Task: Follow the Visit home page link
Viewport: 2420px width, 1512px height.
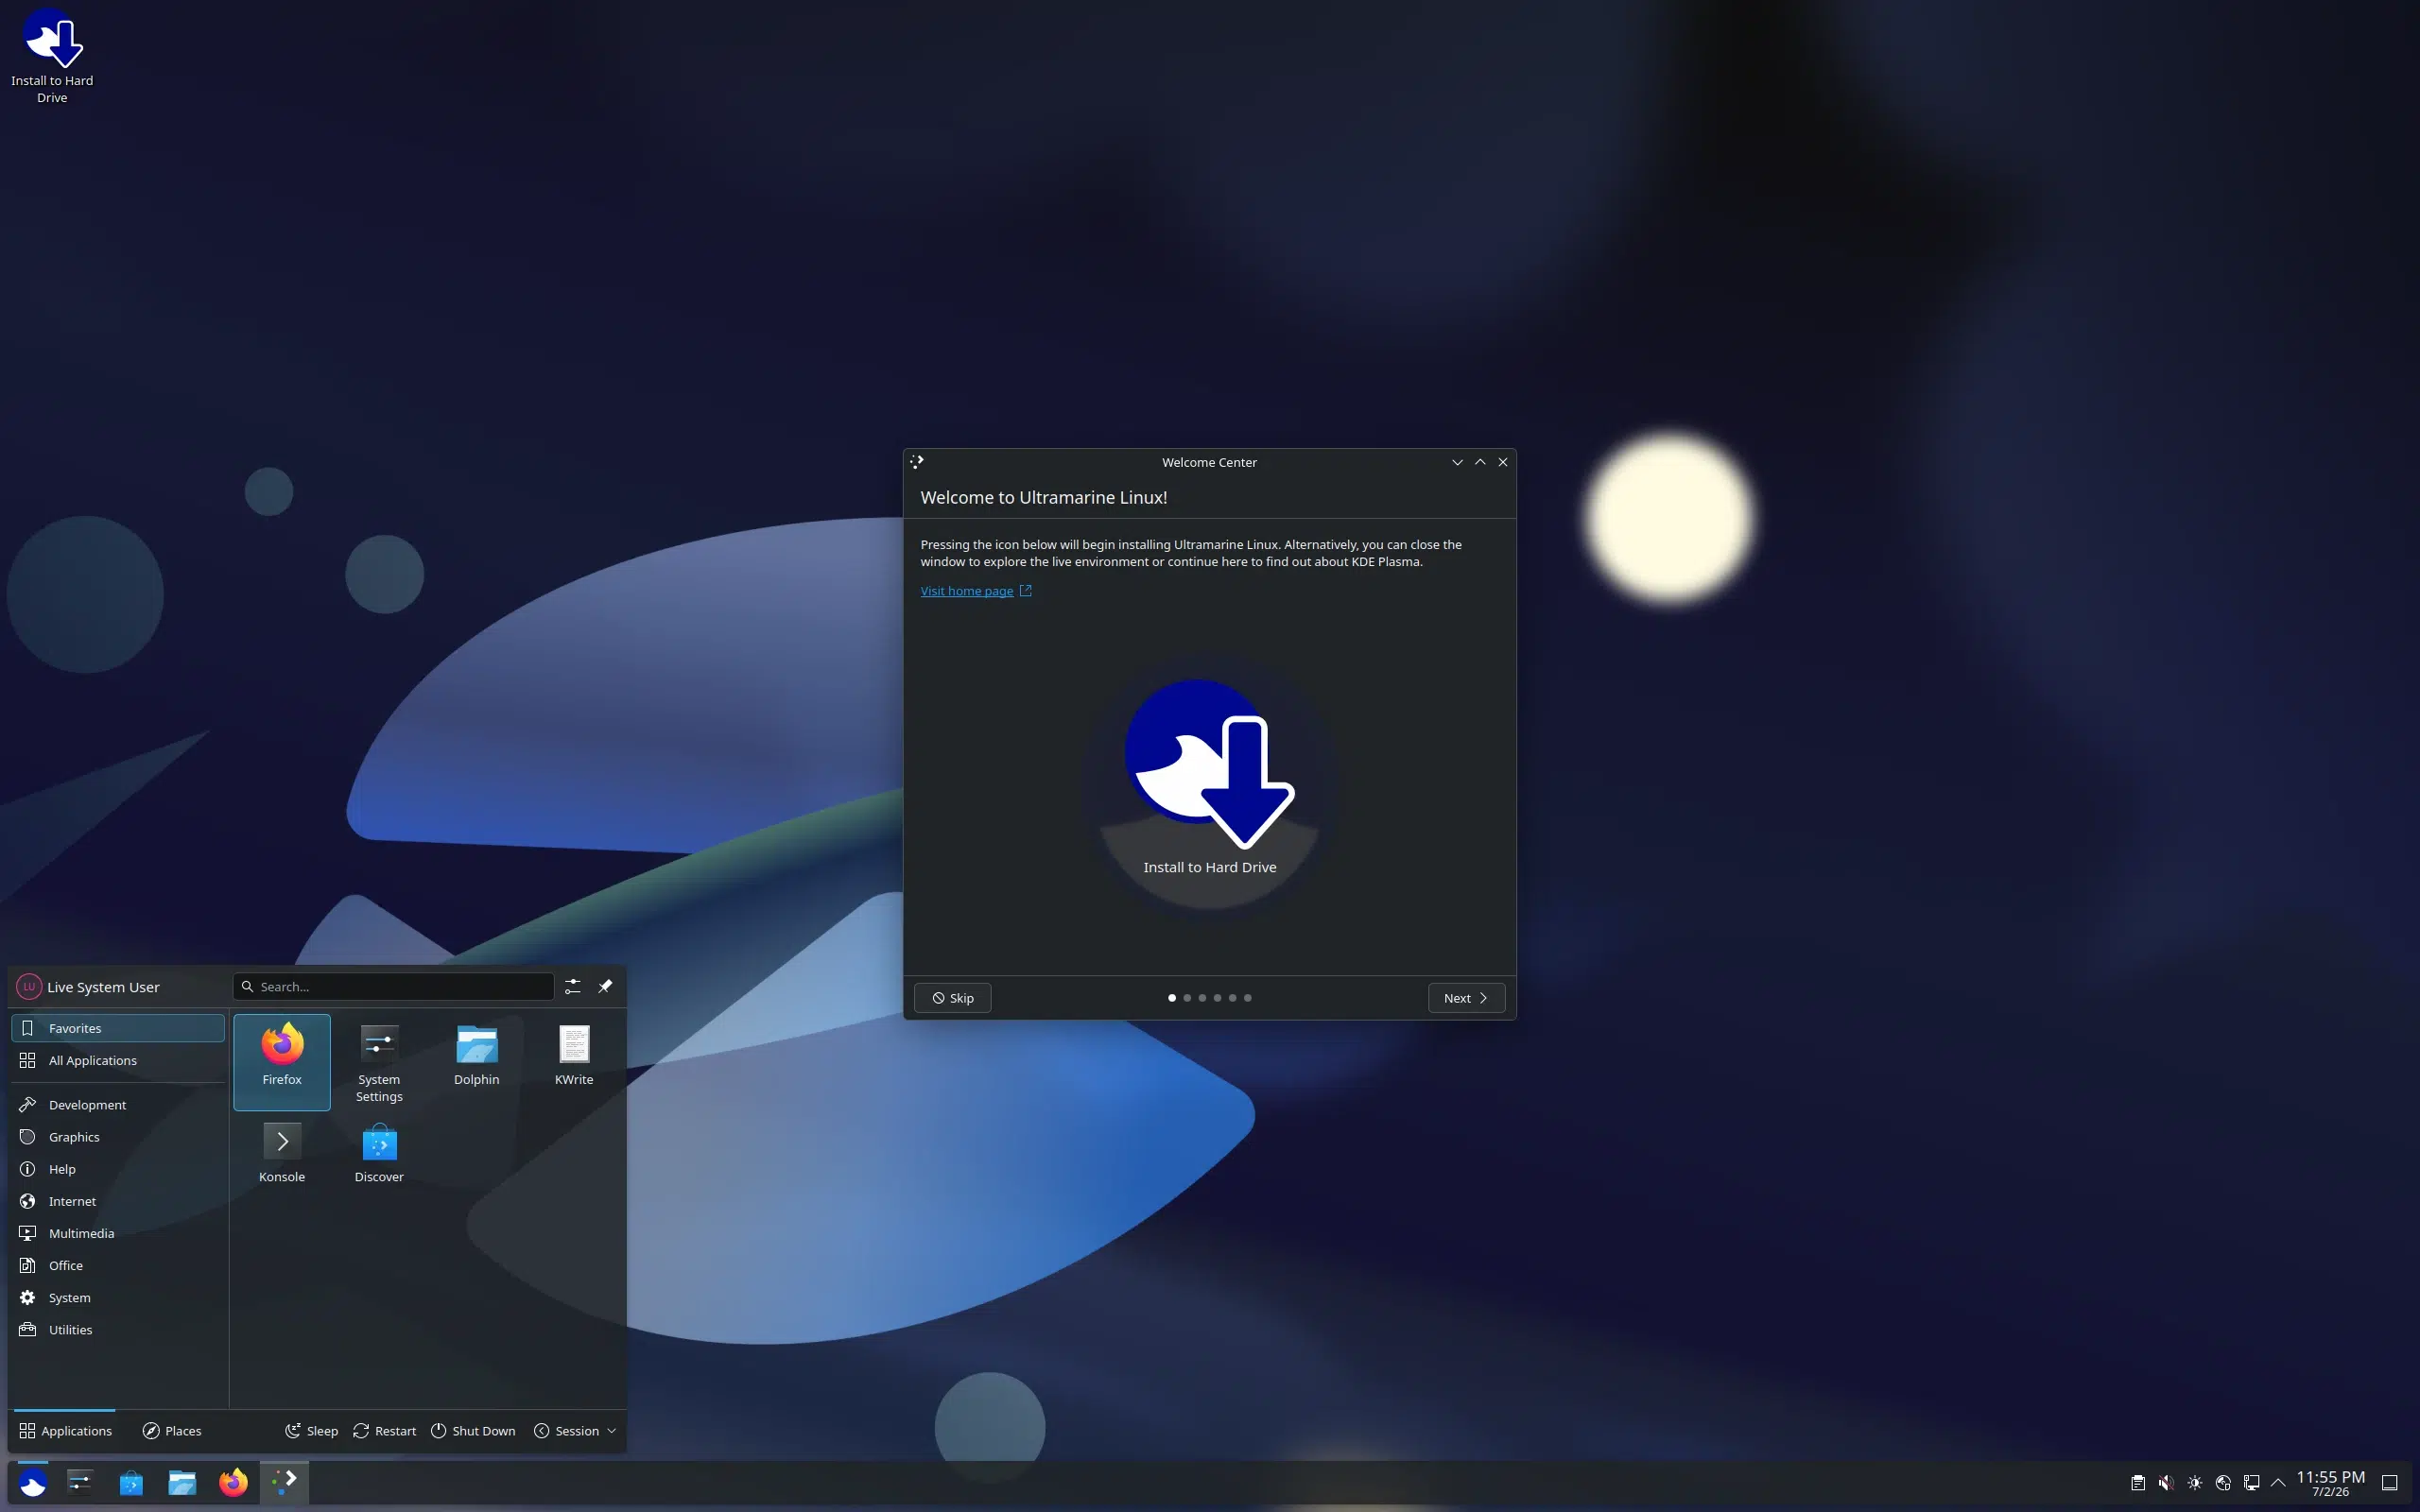Action: point(975,591)
